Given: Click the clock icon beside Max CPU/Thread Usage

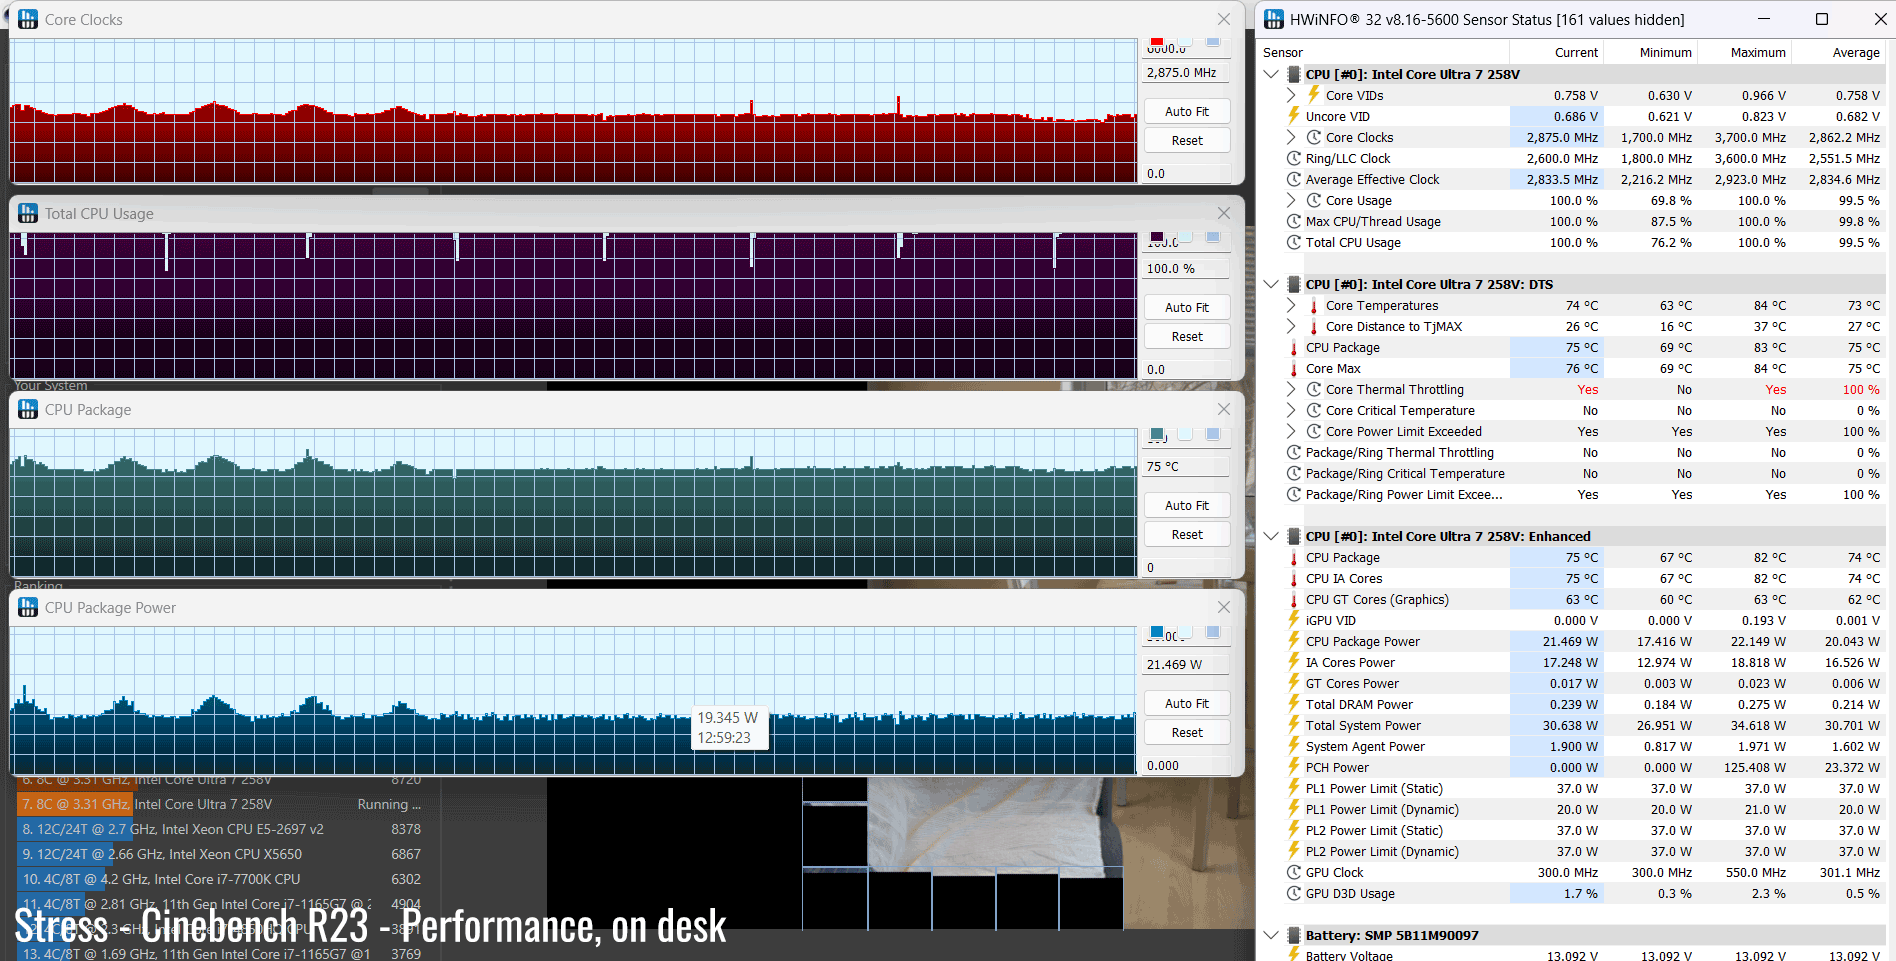Looking at the screenshot, I should click(1294, 221).
